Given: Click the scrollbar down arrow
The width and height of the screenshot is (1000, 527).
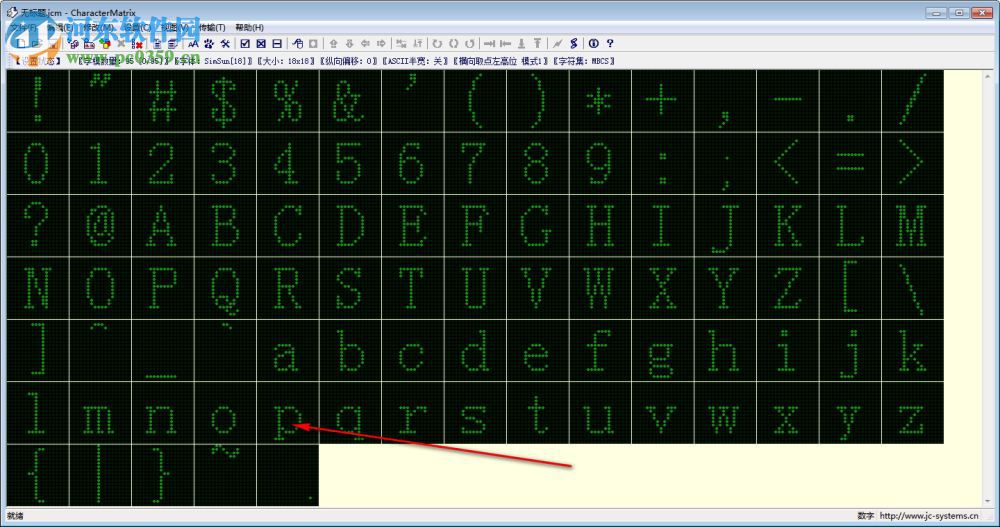Looking at the screenshot, I should point(988,501).
